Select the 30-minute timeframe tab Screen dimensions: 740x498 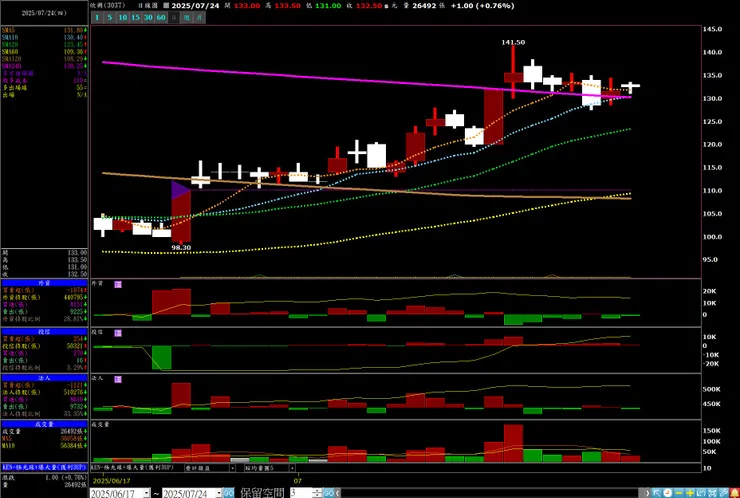click(148, 17)
